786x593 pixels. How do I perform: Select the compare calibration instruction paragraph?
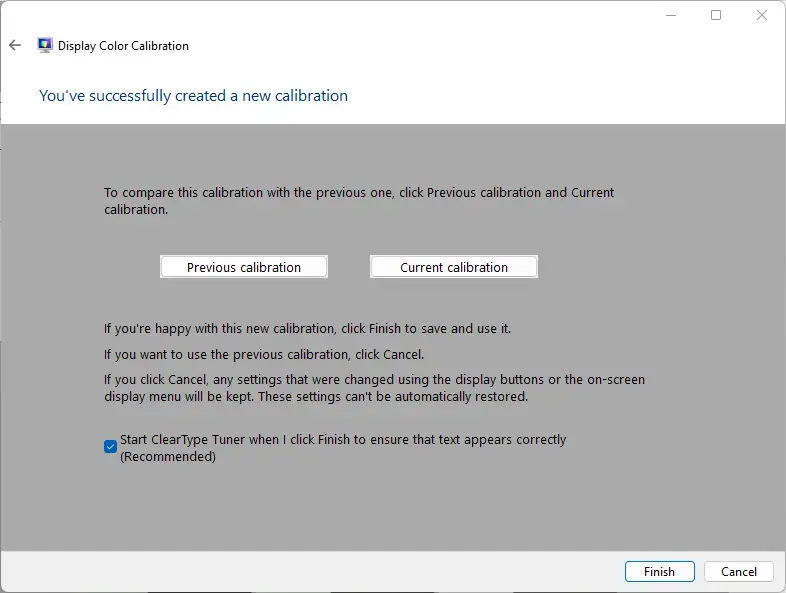[359, 201]
